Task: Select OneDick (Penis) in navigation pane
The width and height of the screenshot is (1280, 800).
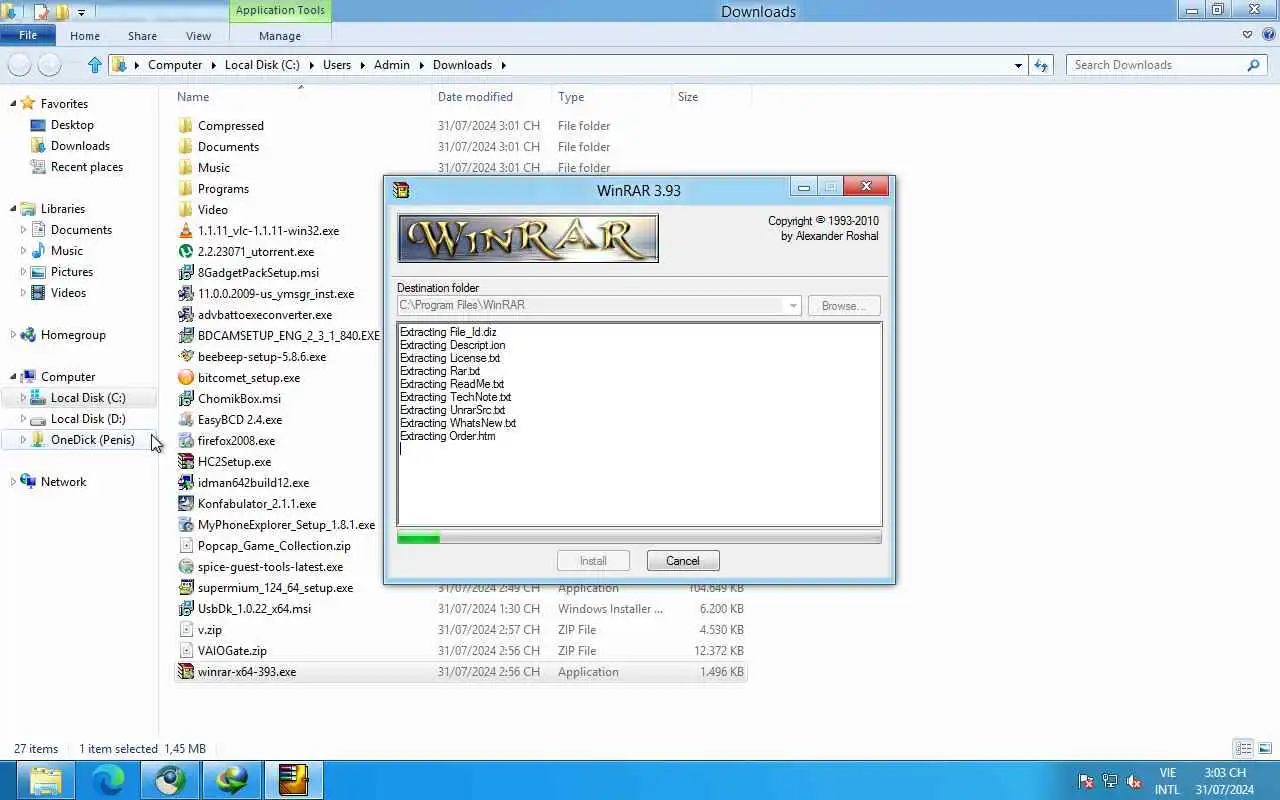Action: tap(92, 440)
